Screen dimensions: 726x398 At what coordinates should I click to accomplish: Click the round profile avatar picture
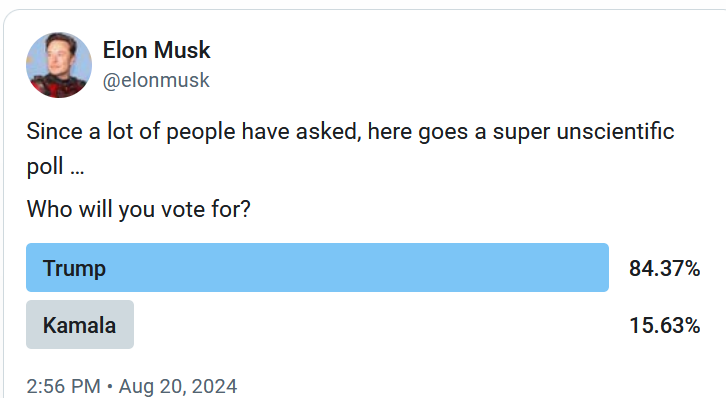pos(59,65)
